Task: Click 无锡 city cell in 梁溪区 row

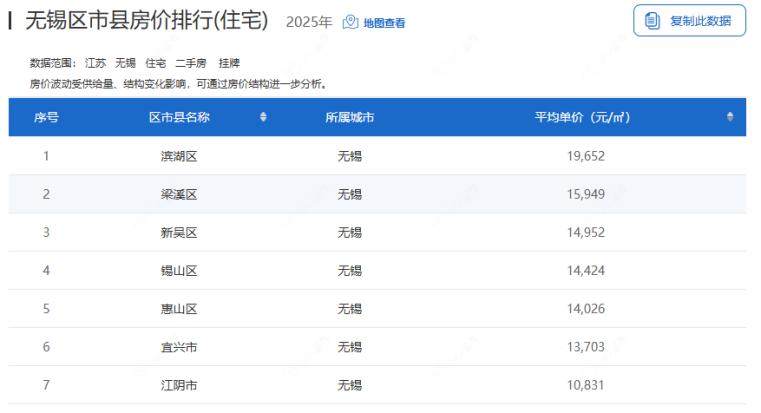Action: pyautogui.click(x=350, y=195)
